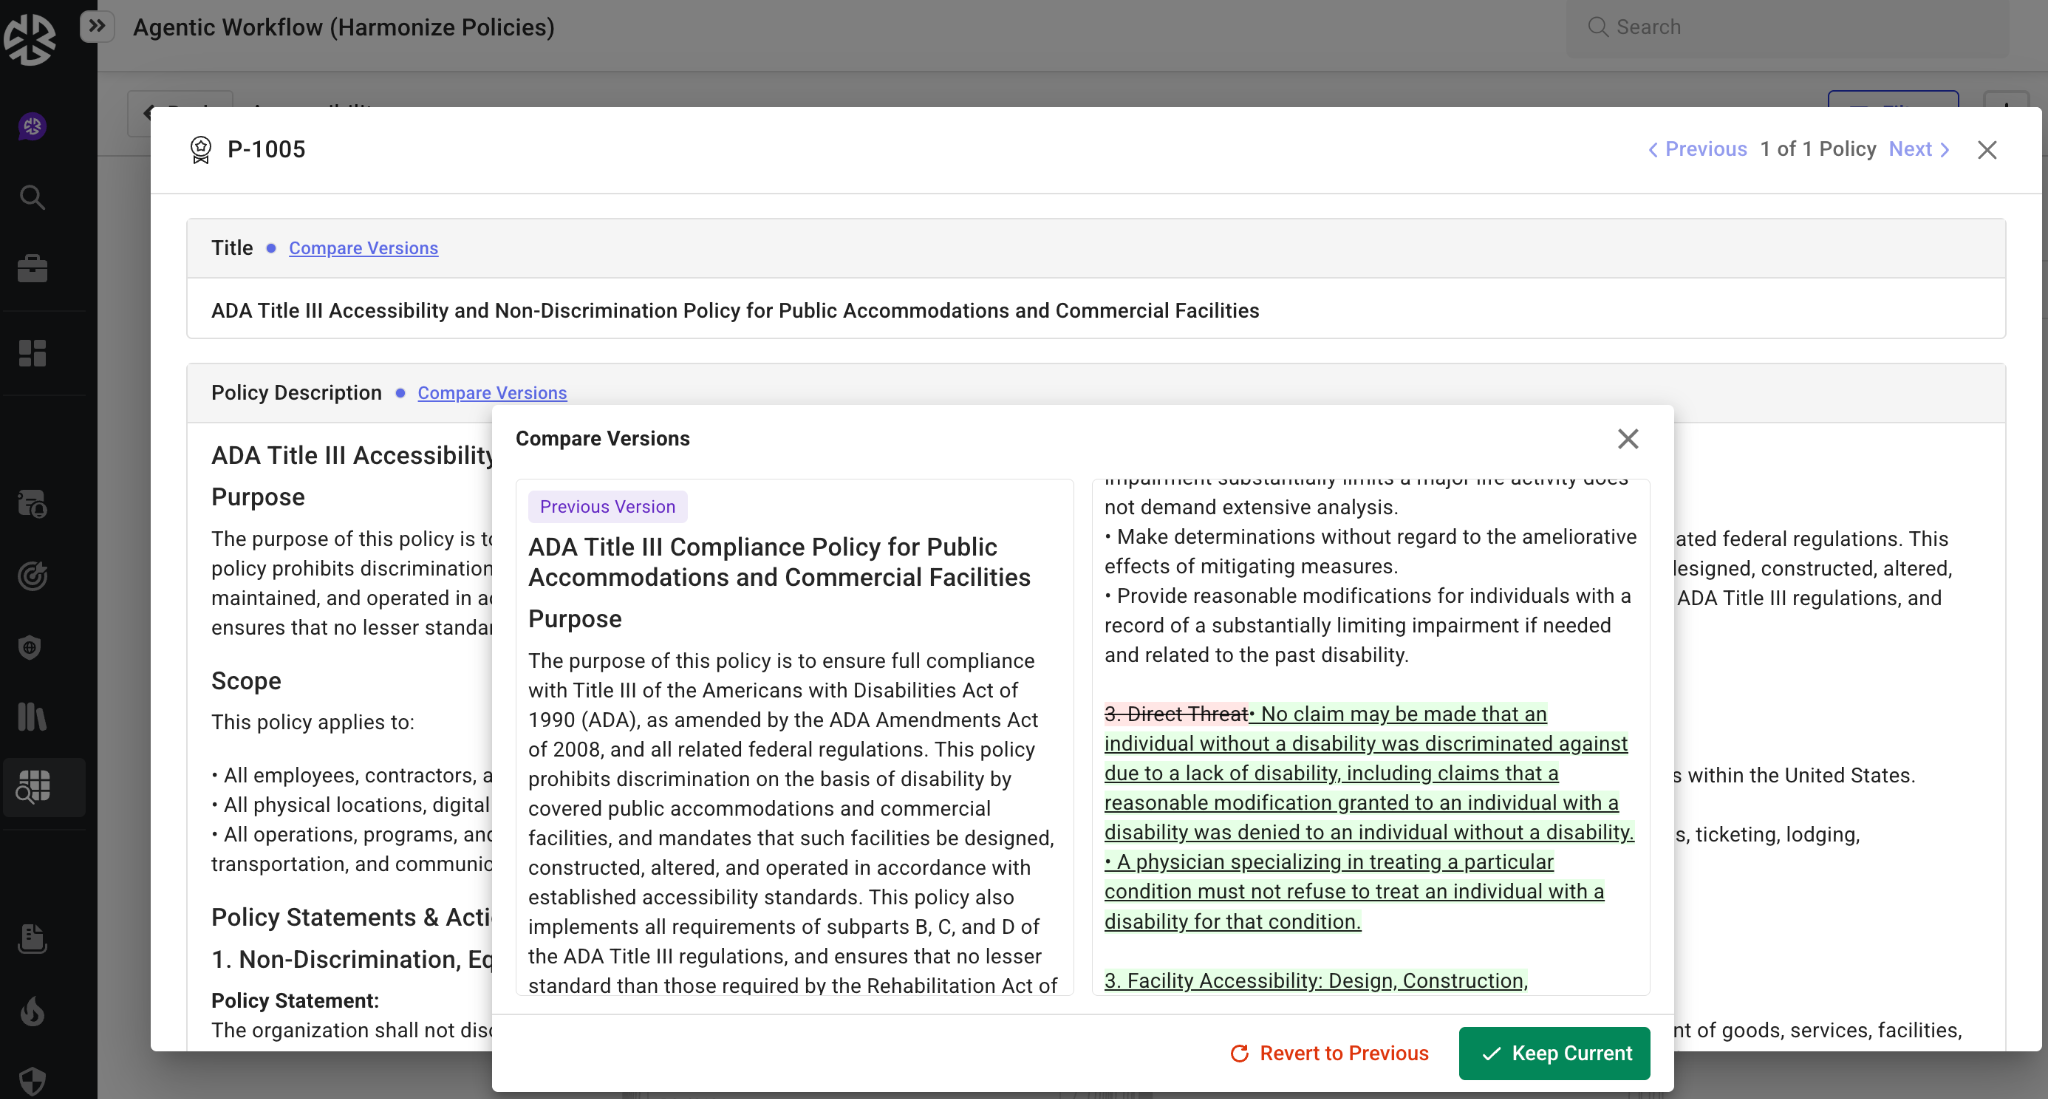
Task: Open the calendar-search icon in sidebar
Action: [32, 504]
